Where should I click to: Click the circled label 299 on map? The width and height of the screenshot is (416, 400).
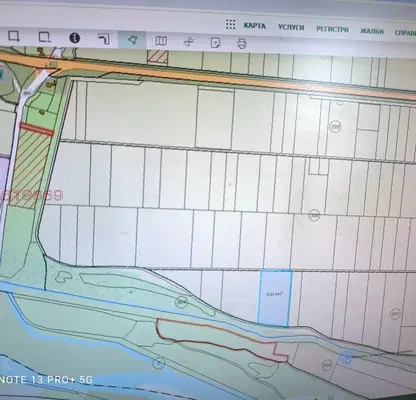[x=334, y=127]
